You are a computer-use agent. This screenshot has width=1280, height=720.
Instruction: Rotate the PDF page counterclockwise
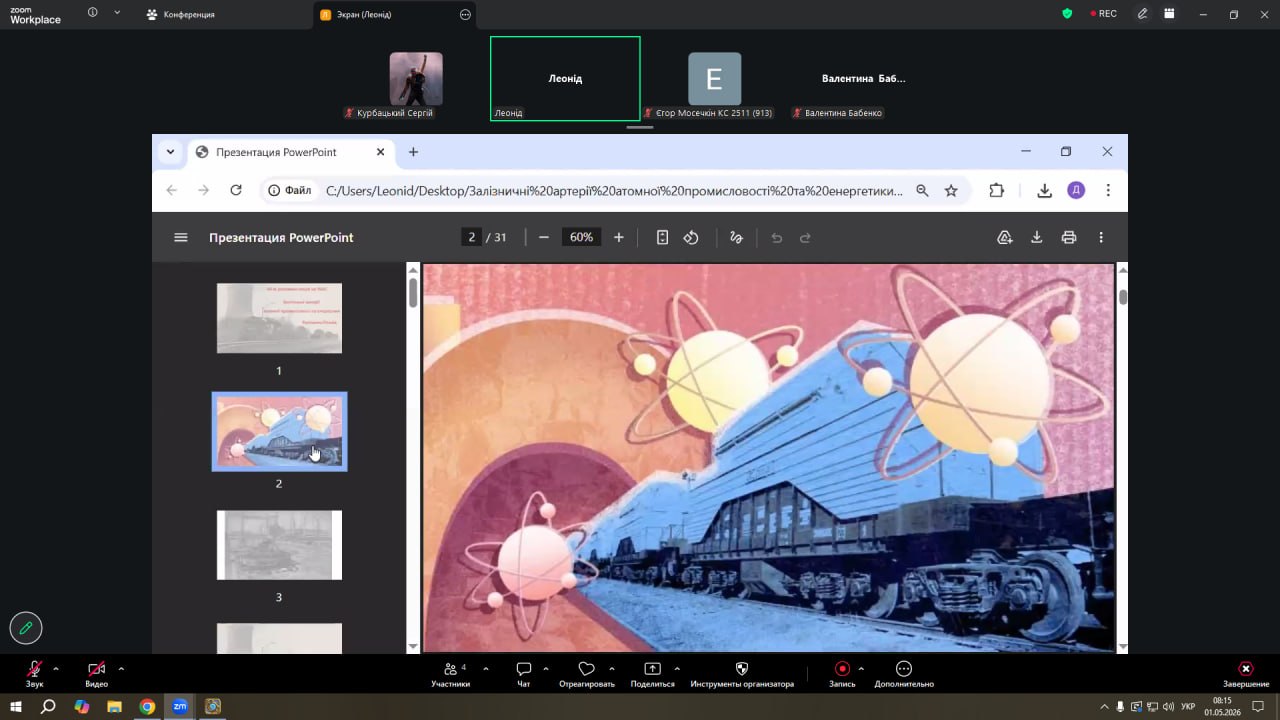(691, 238)
